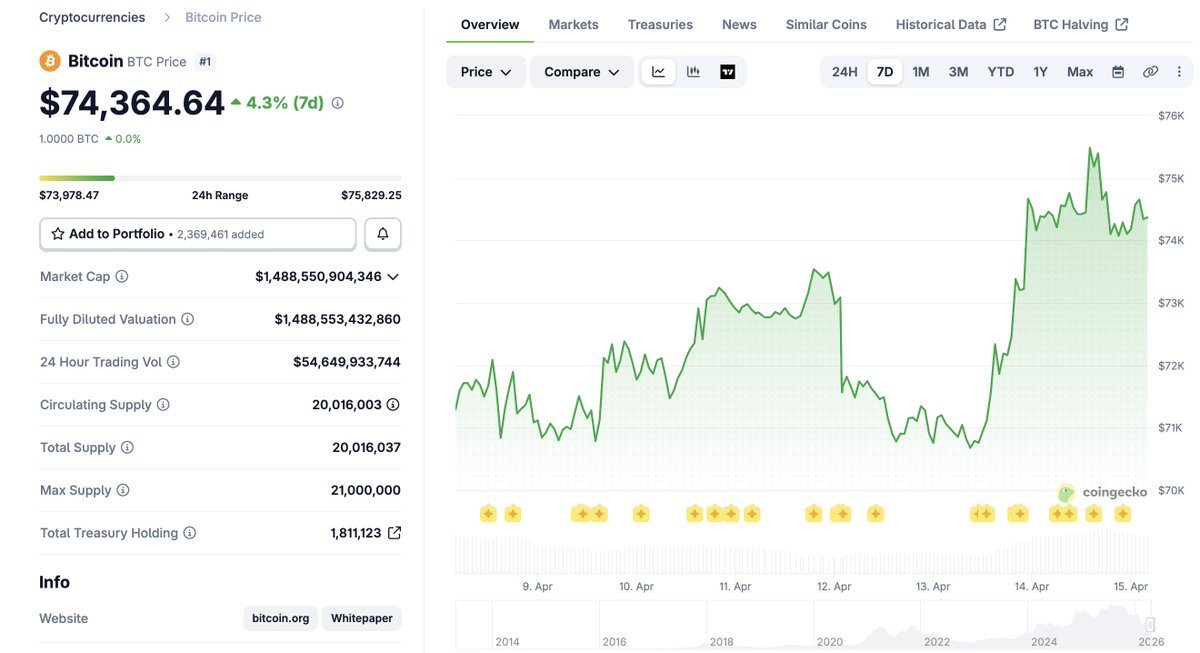Screen dimensions: 1200x653
Task: Open Total Treasury Holding external link icon
Action: [394, 533]
